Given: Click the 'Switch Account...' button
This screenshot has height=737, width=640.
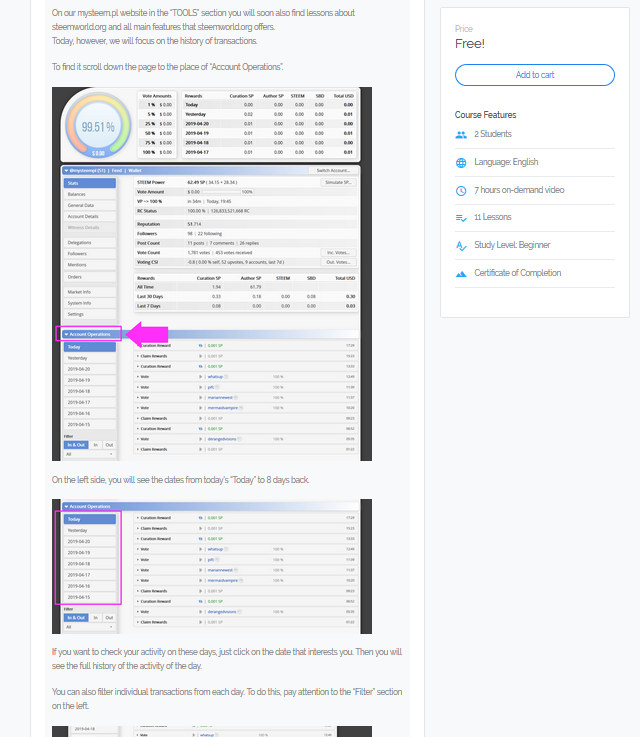Looking at the screenshot, I should [x=333, y=171].
